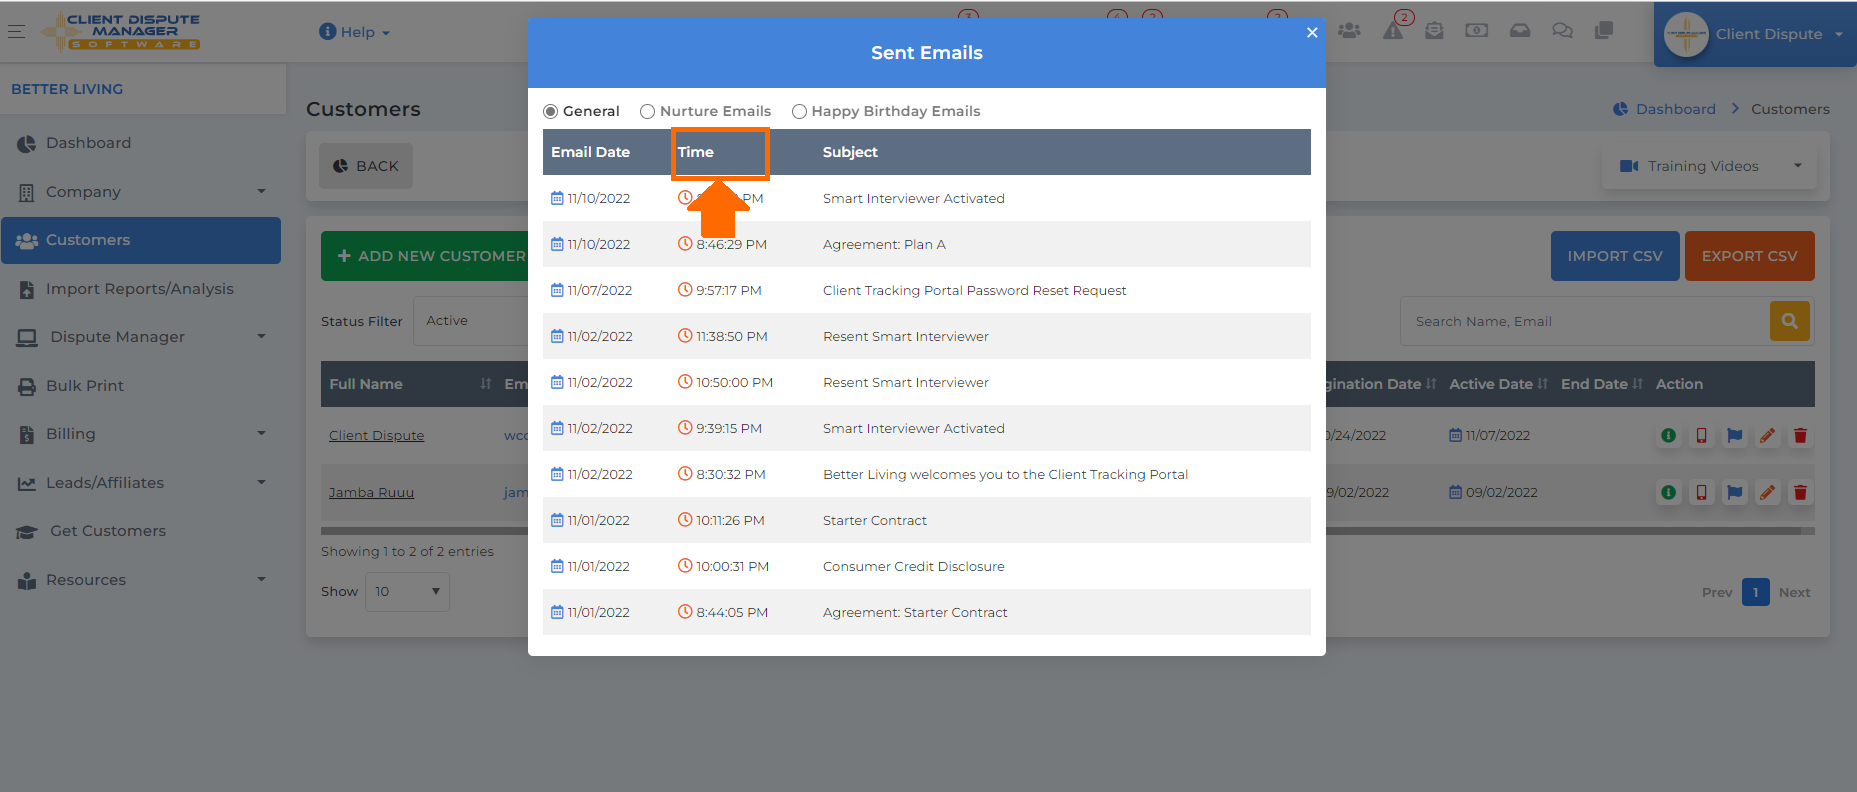Open the Training Videos dropdown

[1709, 166]
